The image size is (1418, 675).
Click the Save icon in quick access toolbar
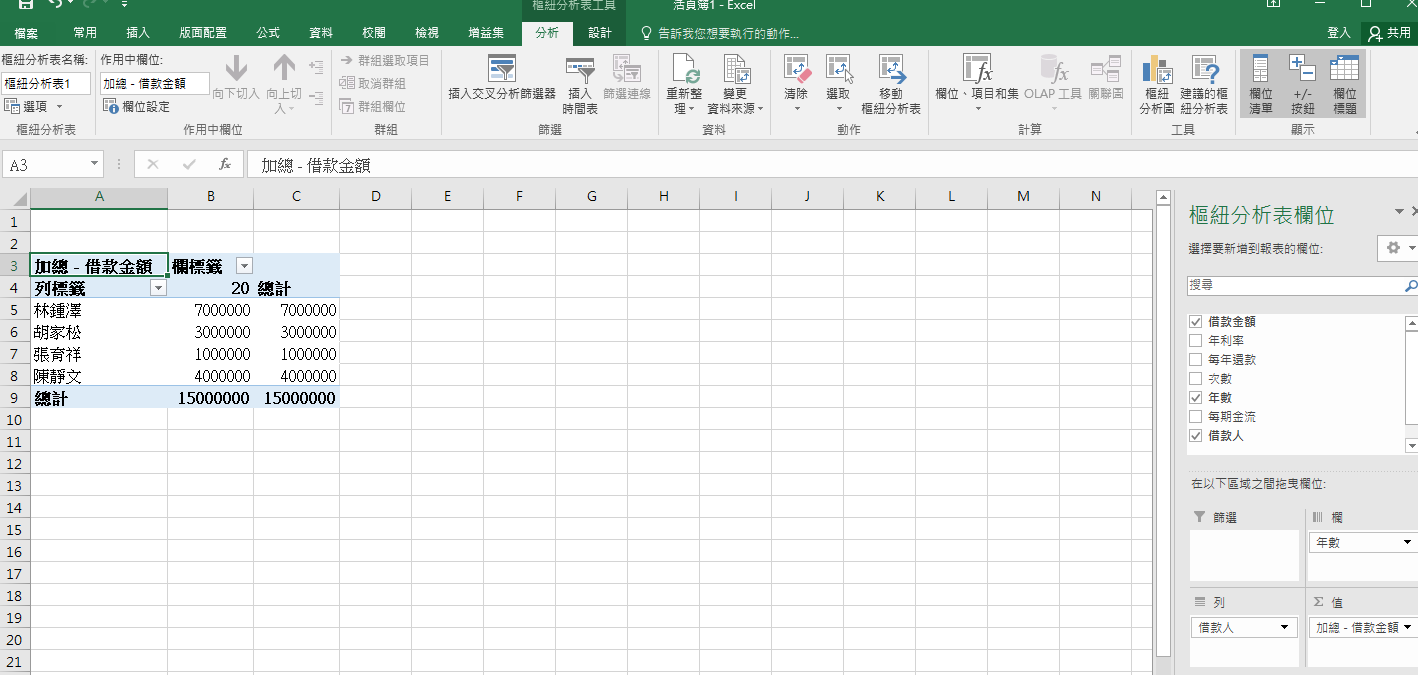click(26, 4)
